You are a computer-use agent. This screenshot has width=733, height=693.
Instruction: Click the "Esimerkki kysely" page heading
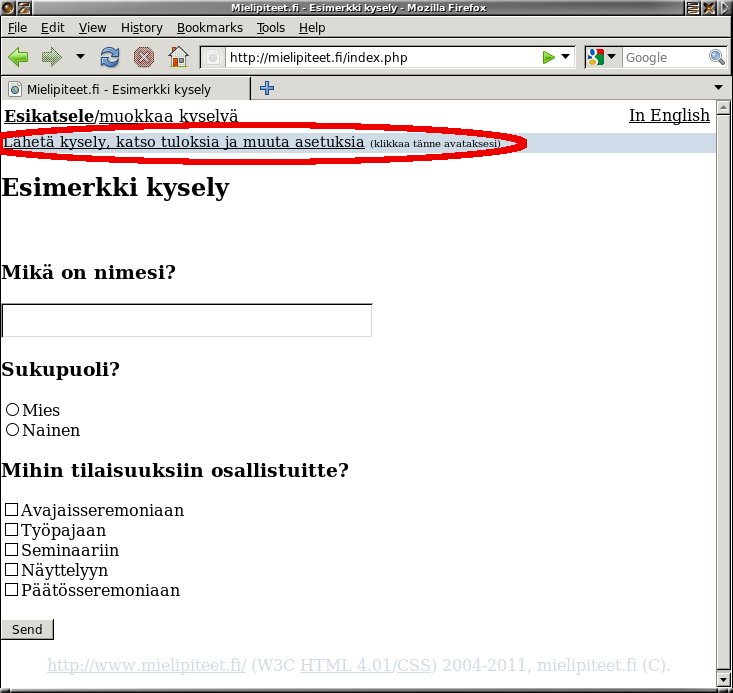click(115, 188)
